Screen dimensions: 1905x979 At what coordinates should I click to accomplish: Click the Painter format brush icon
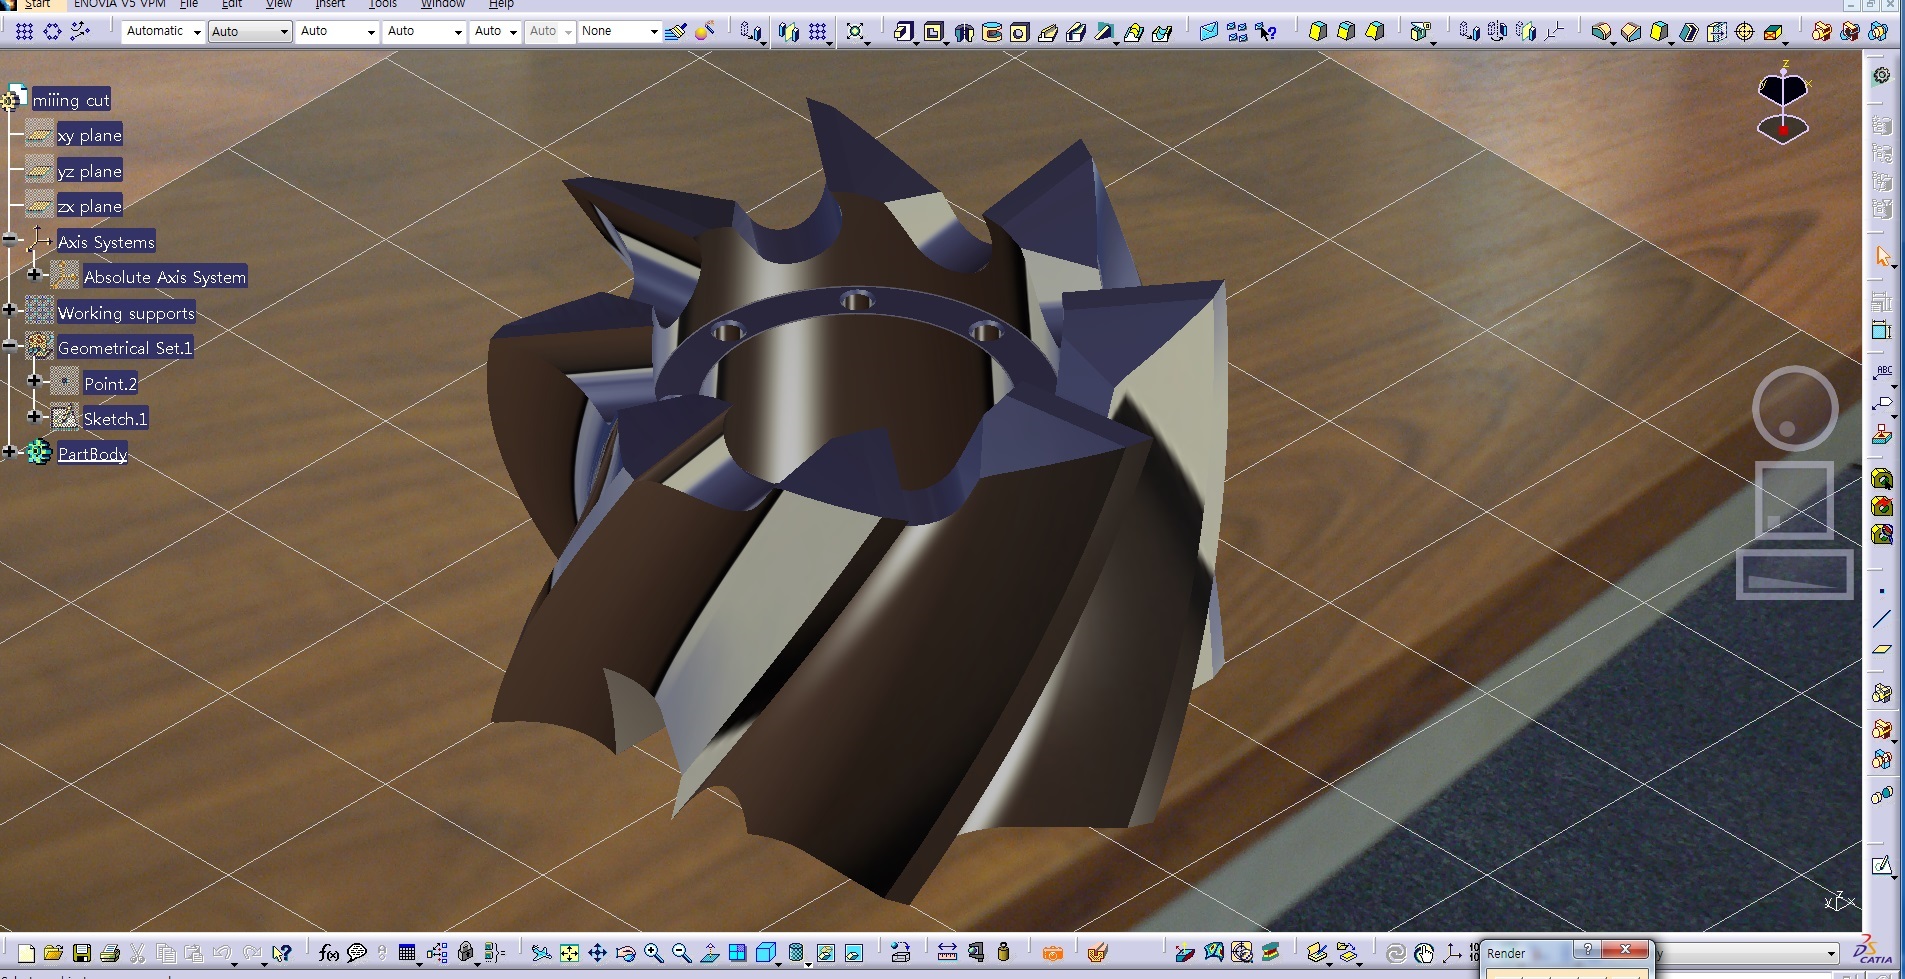(676, 32)
